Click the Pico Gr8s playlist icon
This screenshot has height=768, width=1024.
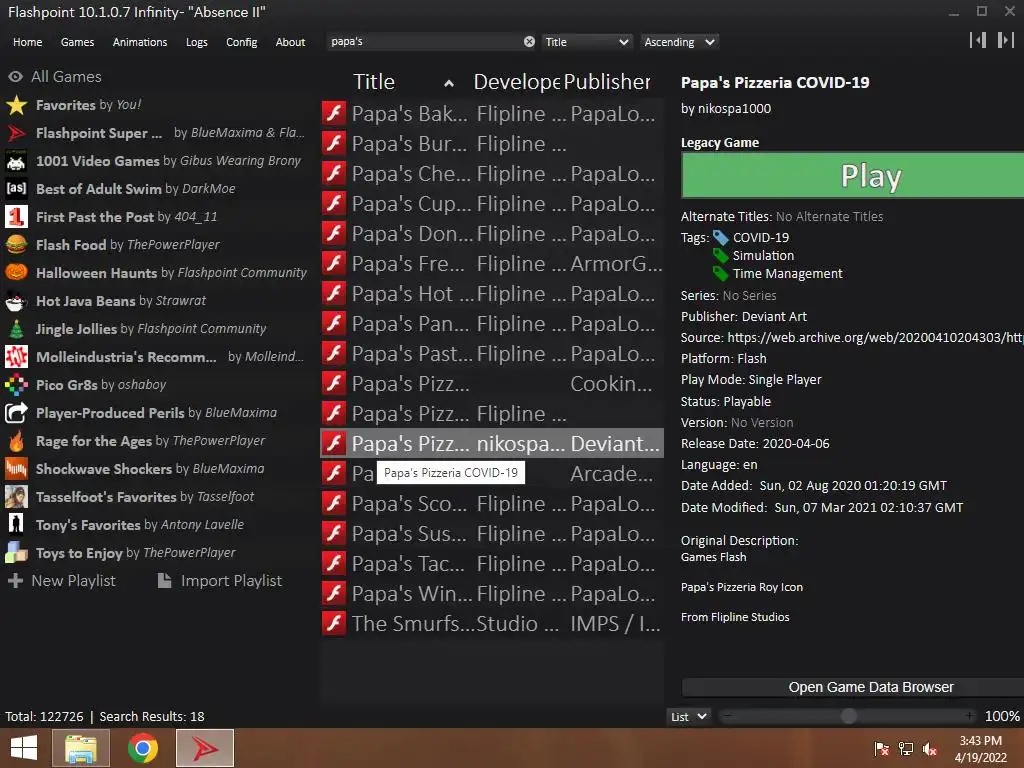(16, 385)
